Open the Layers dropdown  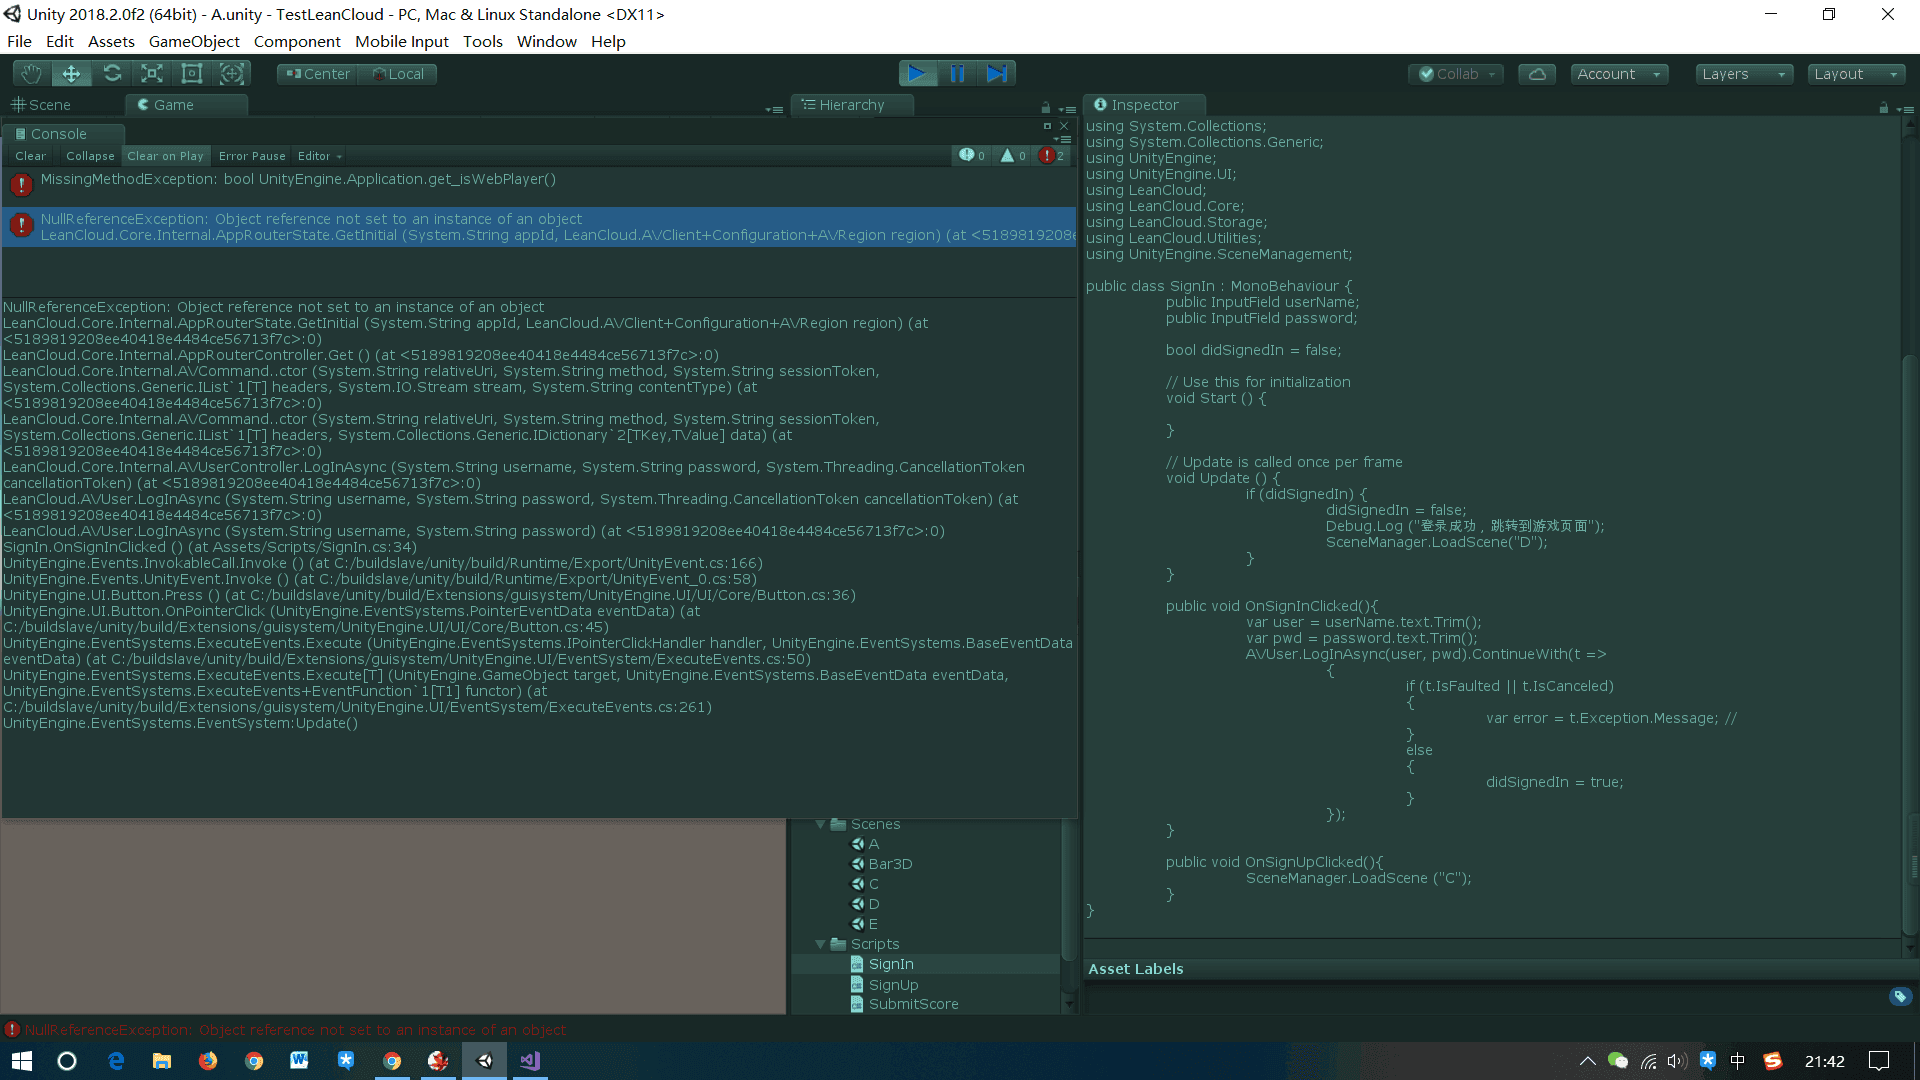coord(1744,74)
